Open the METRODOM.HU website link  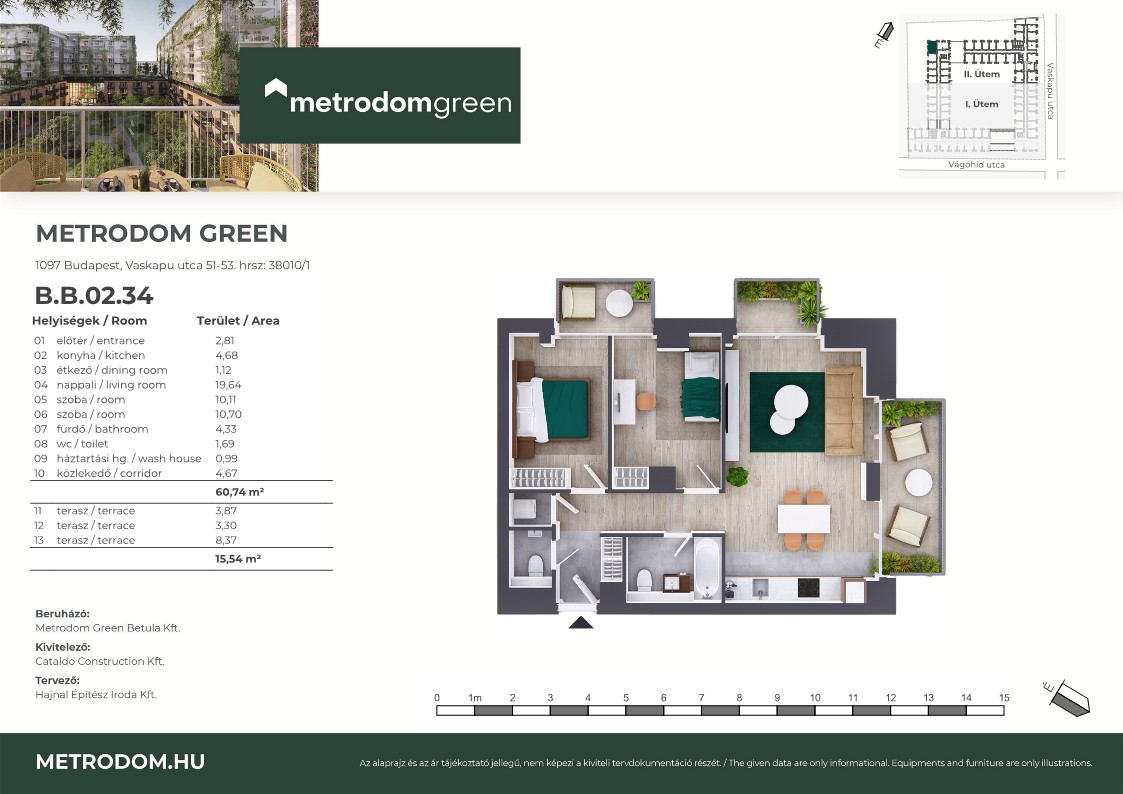120,761
